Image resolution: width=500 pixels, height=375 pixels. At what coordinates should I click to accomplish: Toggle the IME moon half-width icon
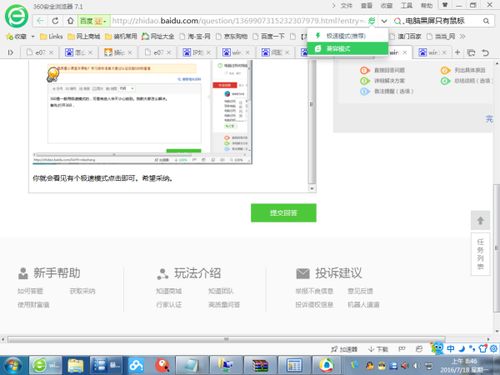click(461, 349)
